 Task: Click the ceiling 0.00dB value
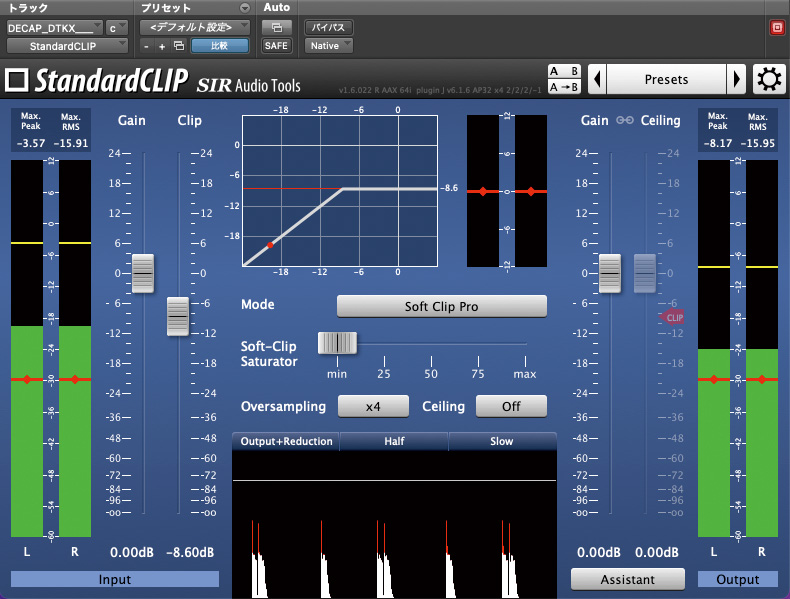click(656, 552)
